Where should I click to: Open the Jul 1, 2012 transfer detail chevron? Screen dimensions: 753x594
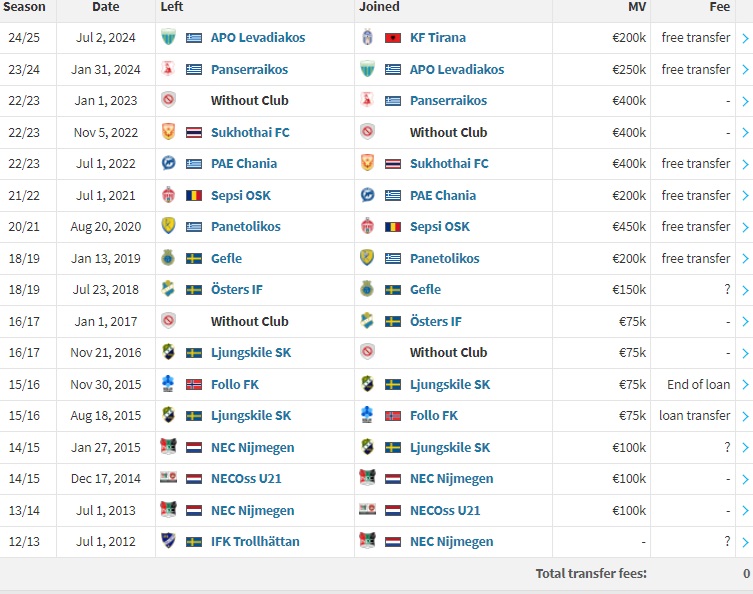[x=745, y=542]
